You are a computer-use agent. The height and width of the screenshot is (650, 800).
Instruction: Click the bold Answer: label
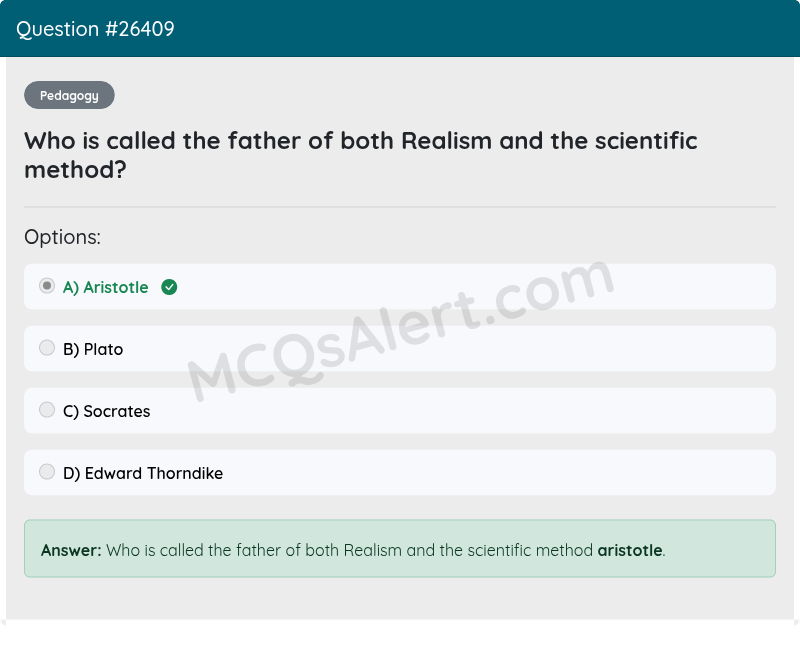68,550
